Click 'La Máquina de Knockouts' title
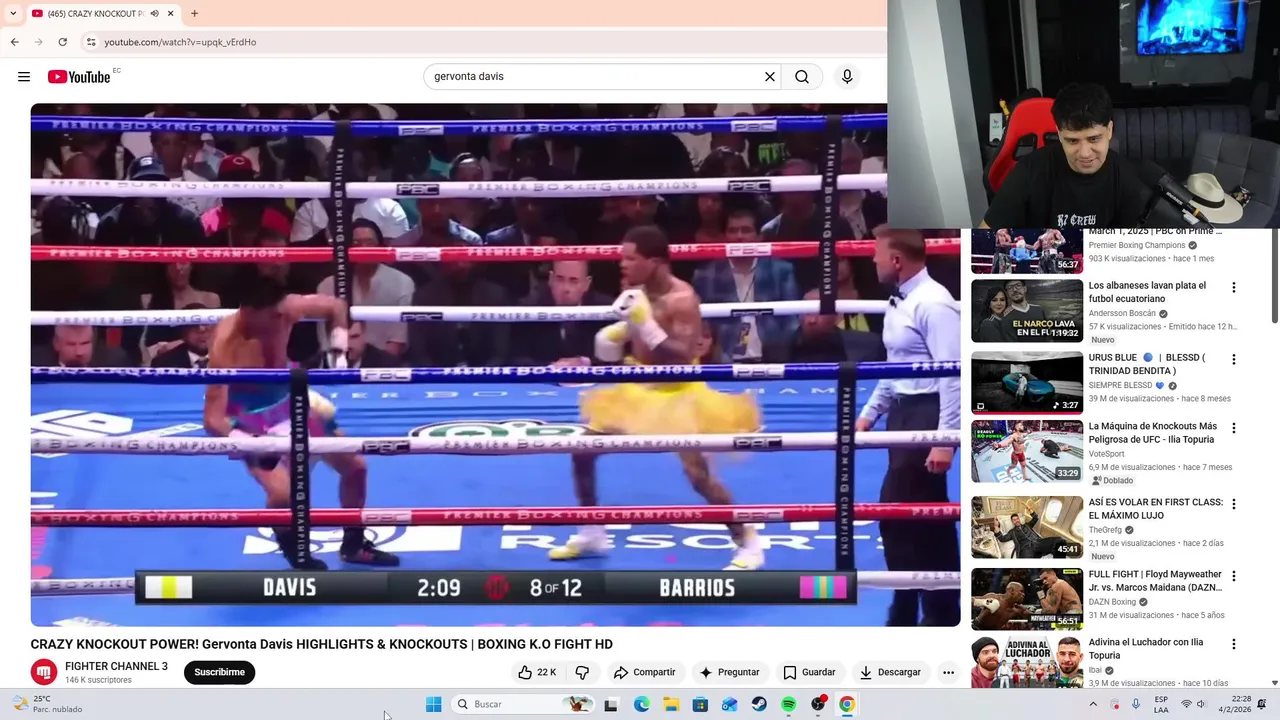Image resolution: width=1280 pixels, height=720 pixels. click(x=1153, y=433)
